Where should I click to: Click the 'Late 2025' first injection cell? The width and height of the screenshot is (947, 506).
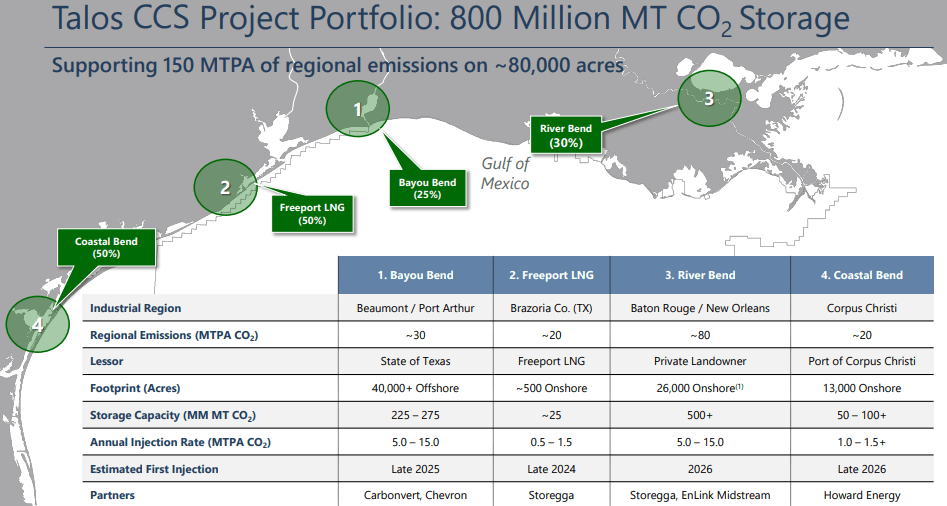pos(416,469)
